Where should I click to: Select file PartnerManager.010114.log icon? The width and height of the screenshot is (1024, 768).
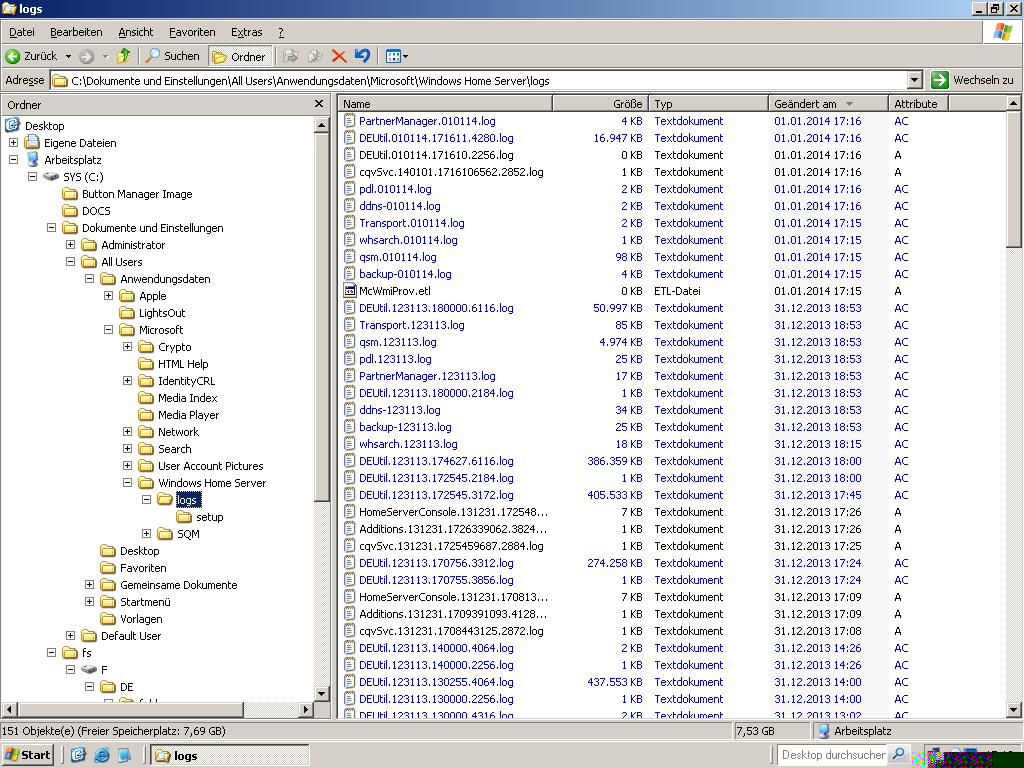(x=350, y=121)
